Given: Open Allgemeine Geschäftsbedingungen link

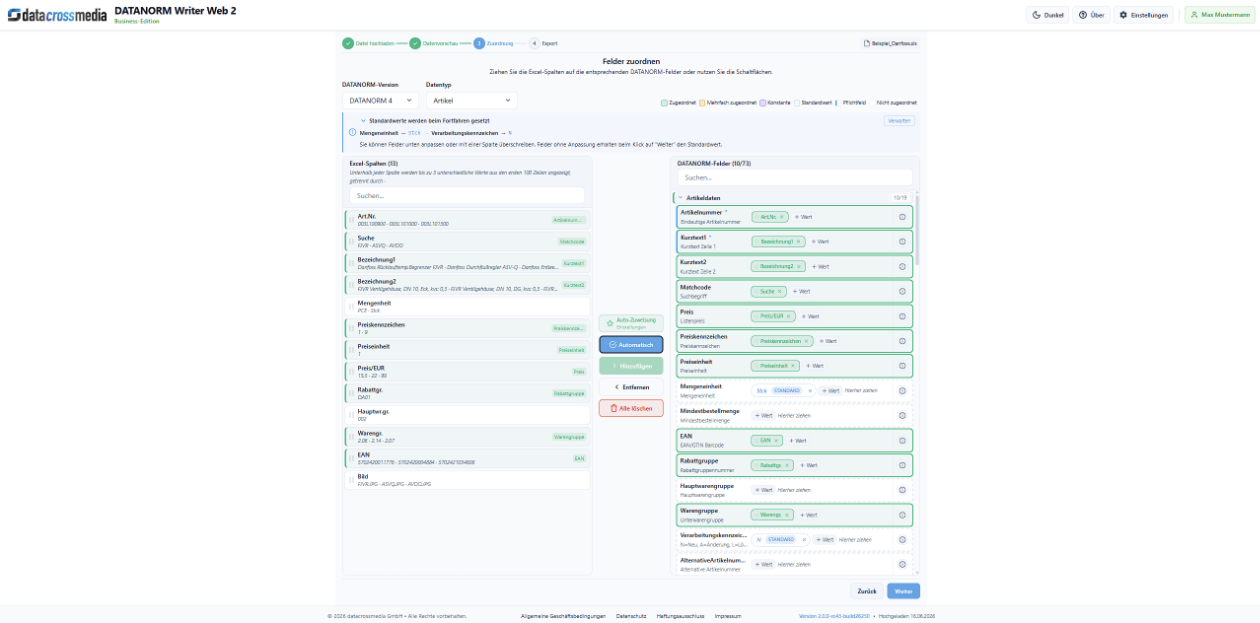Looking at the screenshot, I should pyautogui.click(x=564, y=616).
